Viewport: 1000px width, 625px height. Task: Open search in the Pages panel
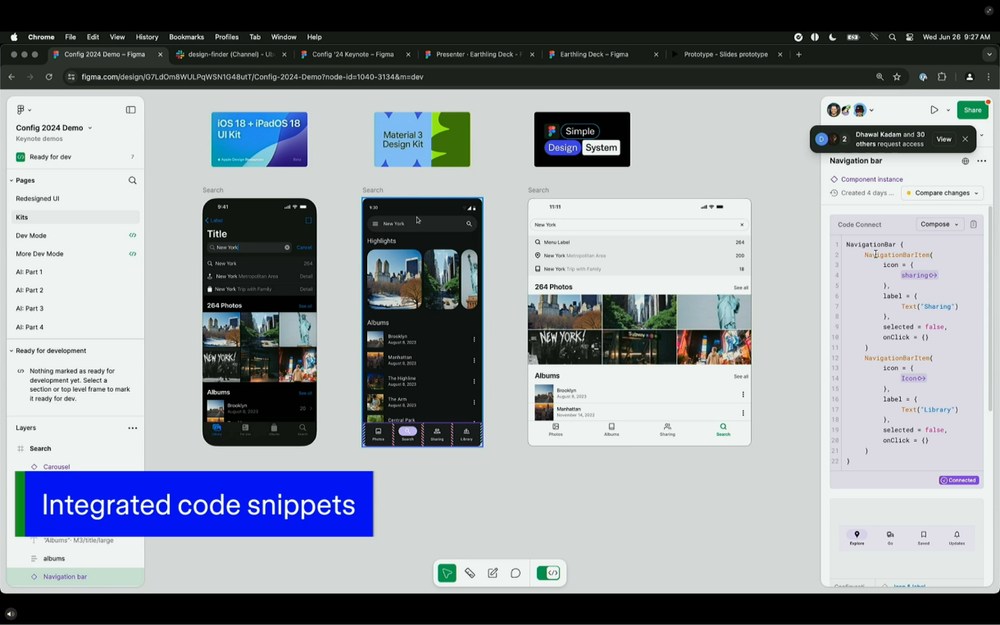click(133, 180)
